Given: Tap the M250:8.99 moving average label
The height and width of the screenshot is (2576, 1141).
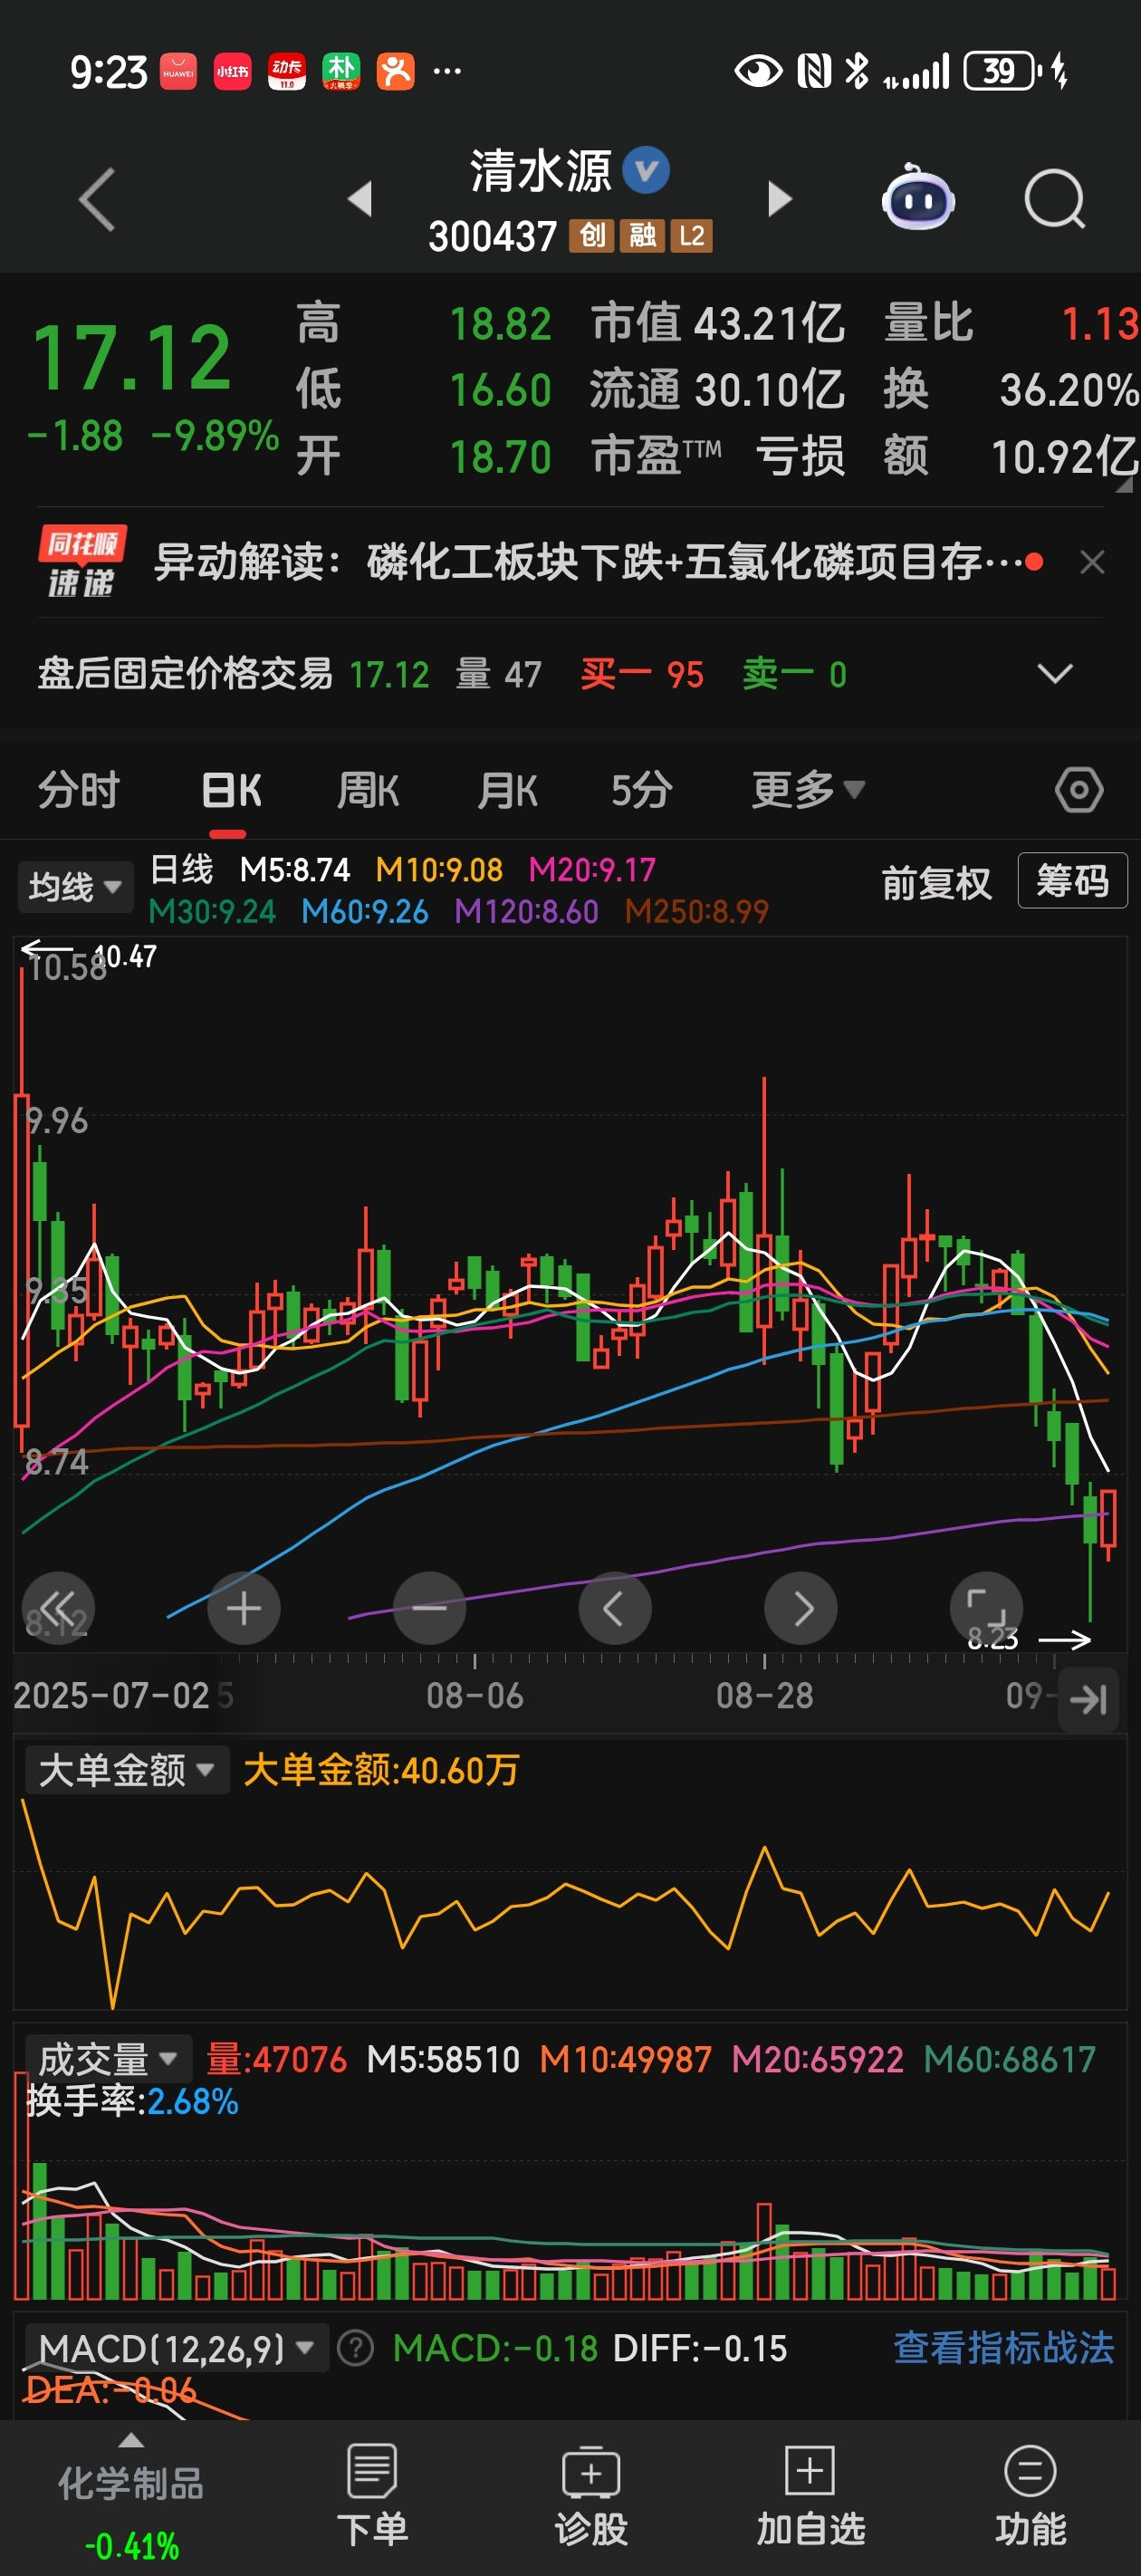Looking at the screenshot, I should coord(697,911).
